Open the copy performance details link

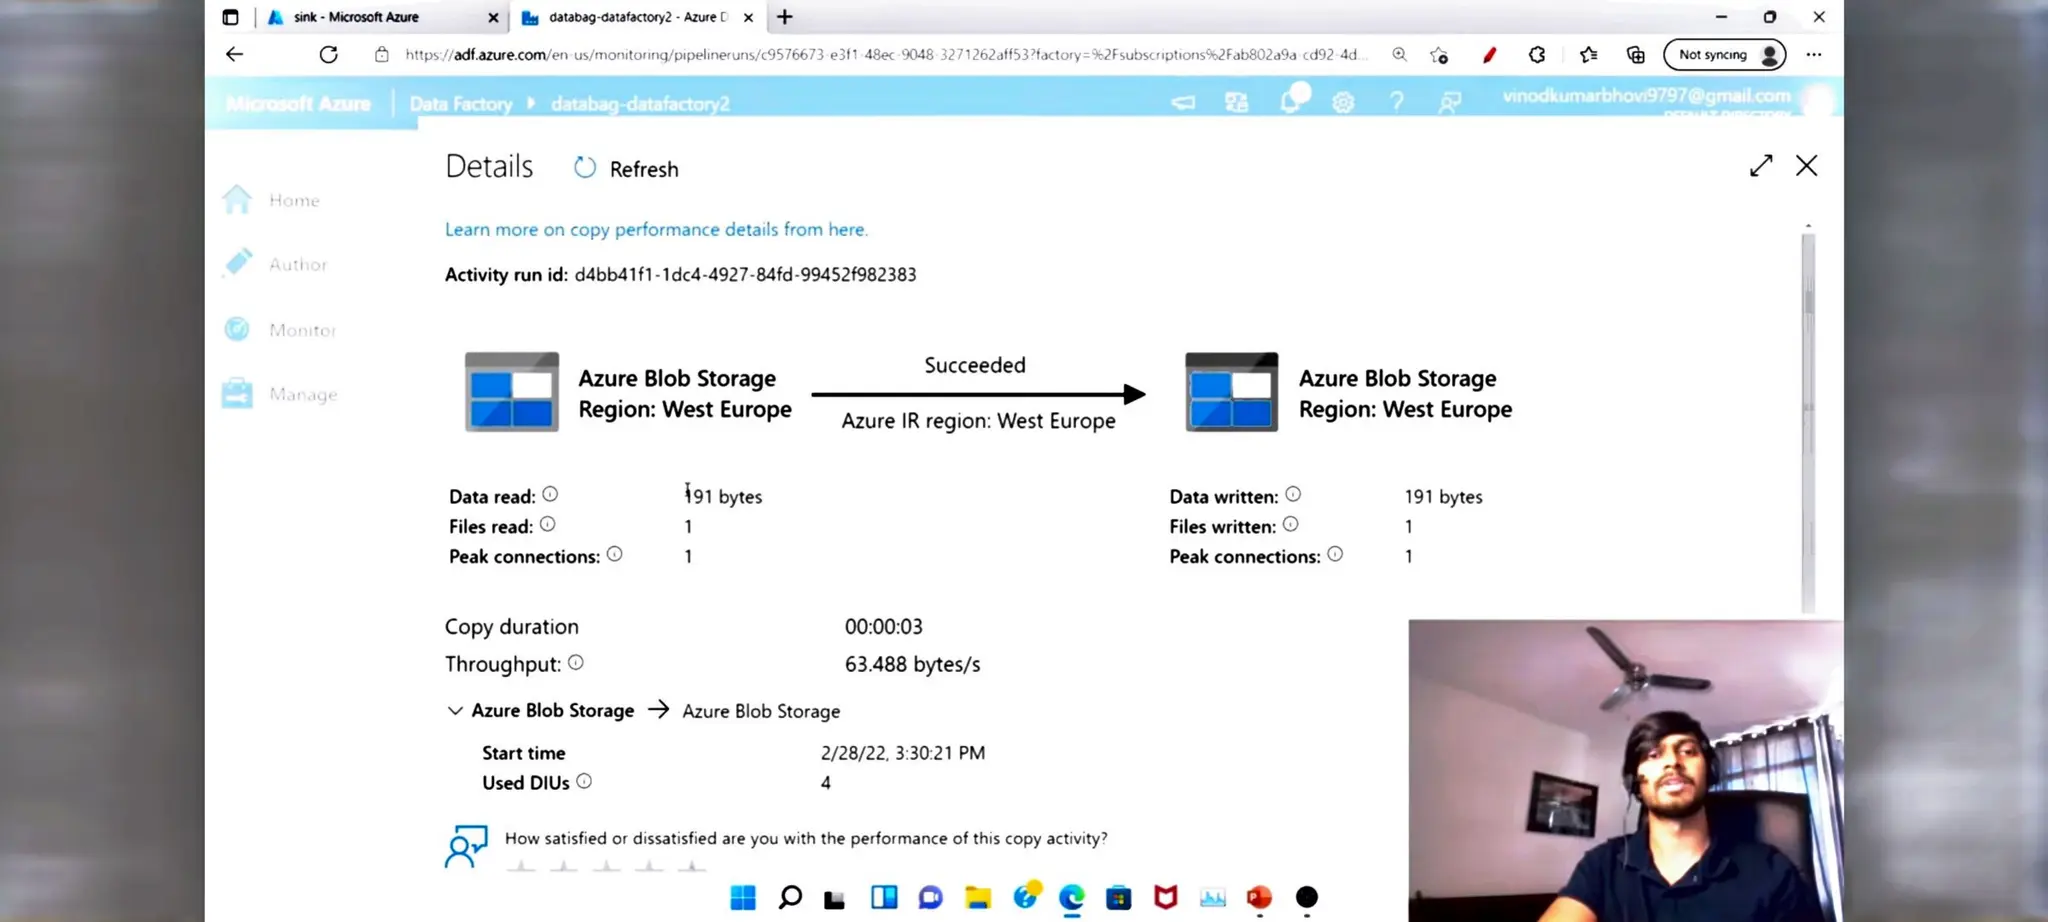(x=656, y=229)
